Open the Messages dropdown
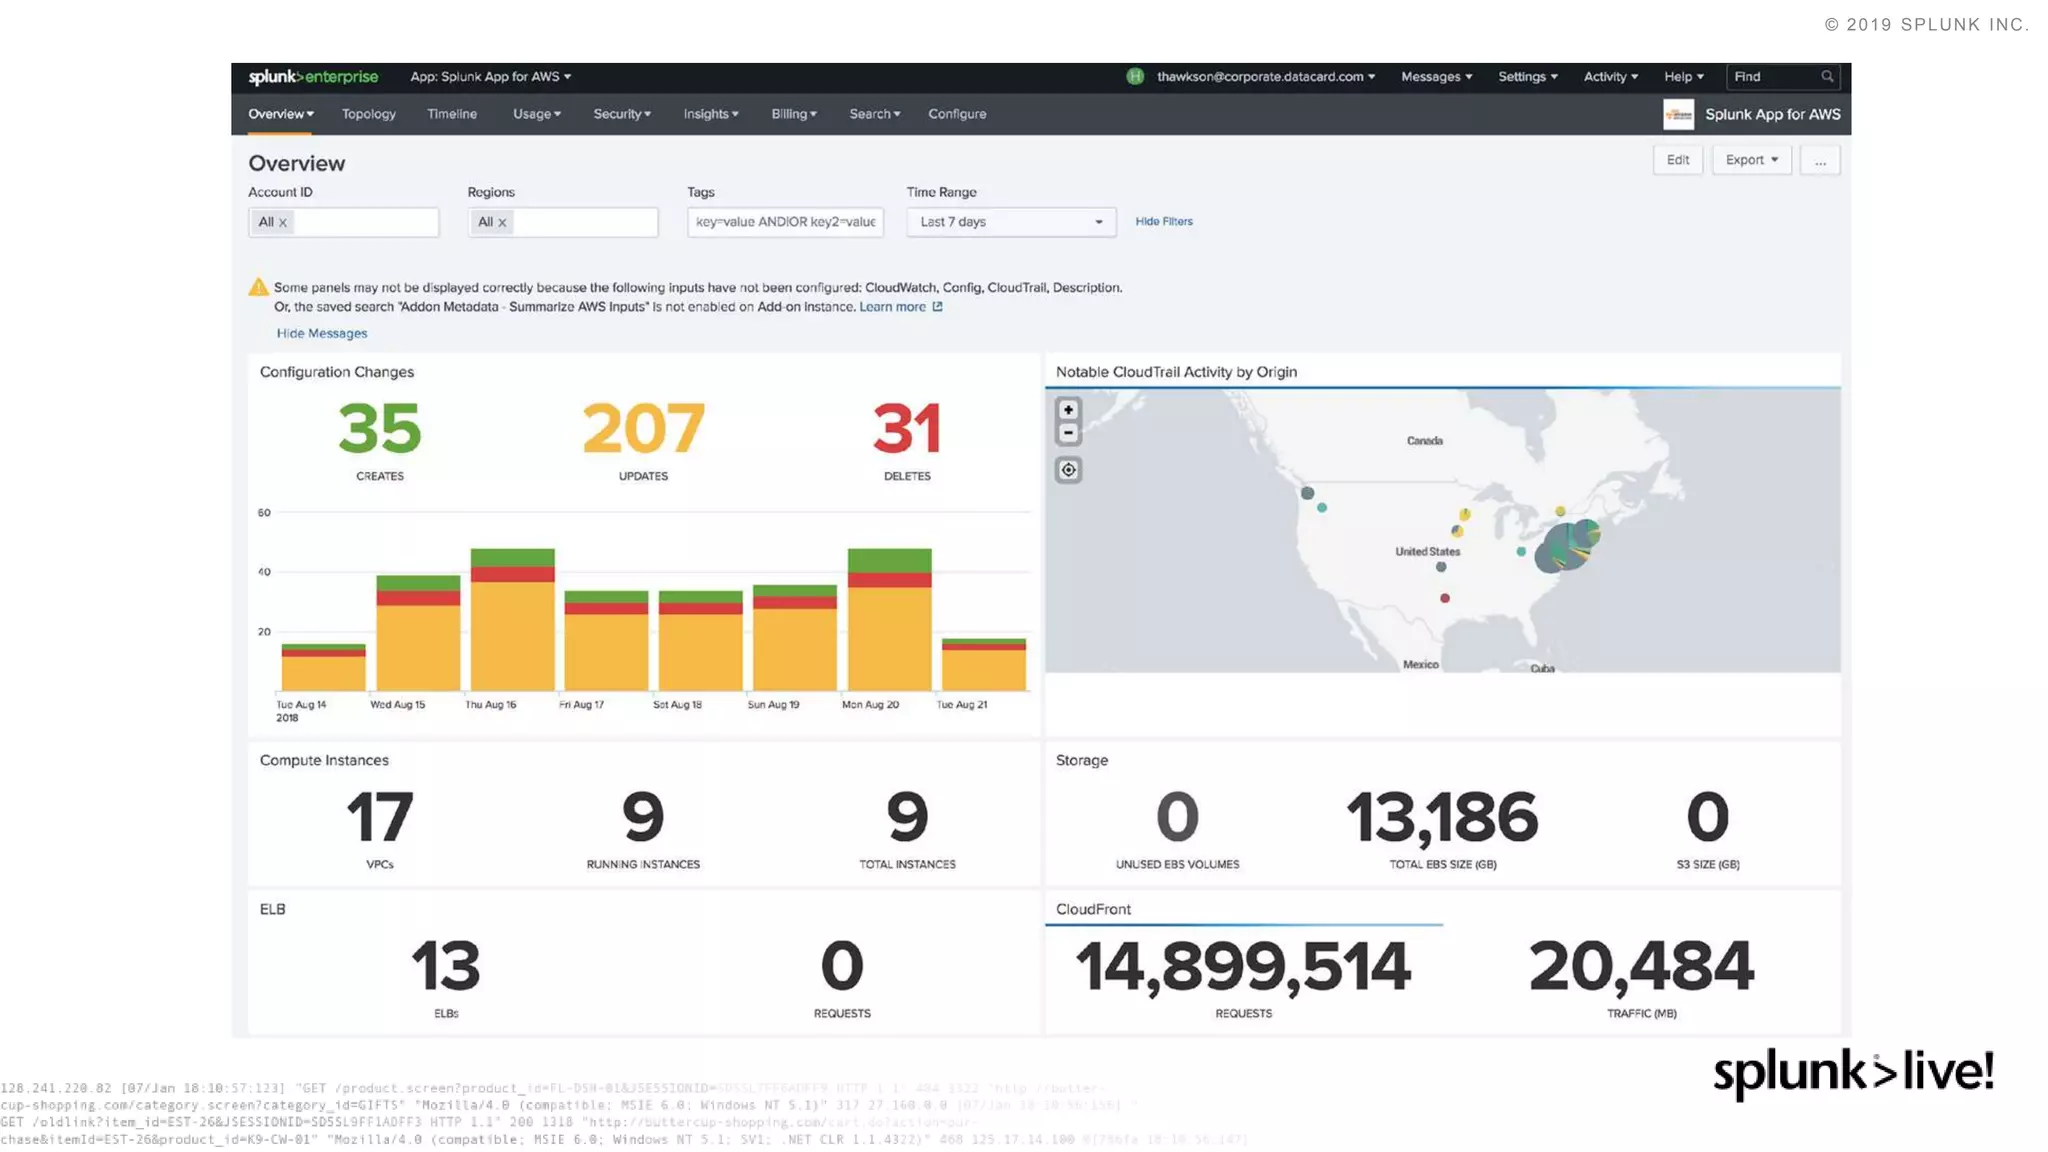The width and height of the screenshot is (2048, 1152). click(1436, 77)
